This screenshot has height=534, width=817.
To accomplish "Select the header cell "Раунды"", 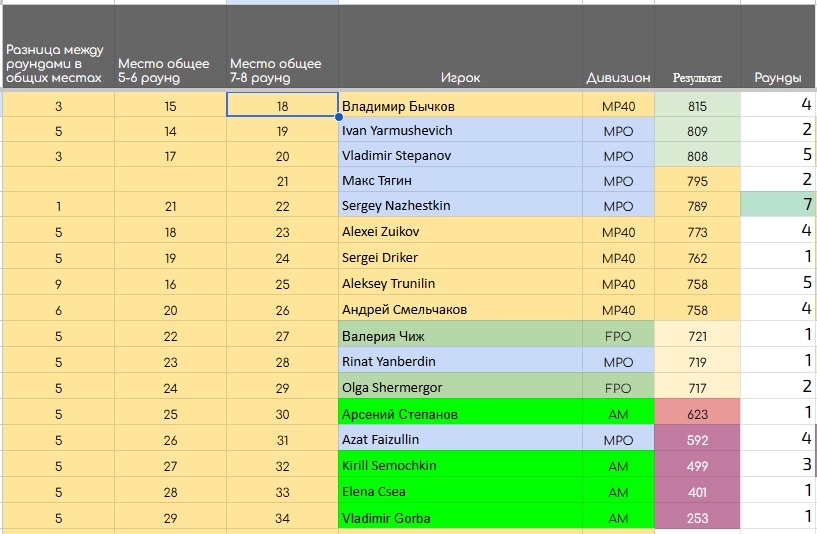I will click(778, 46).
